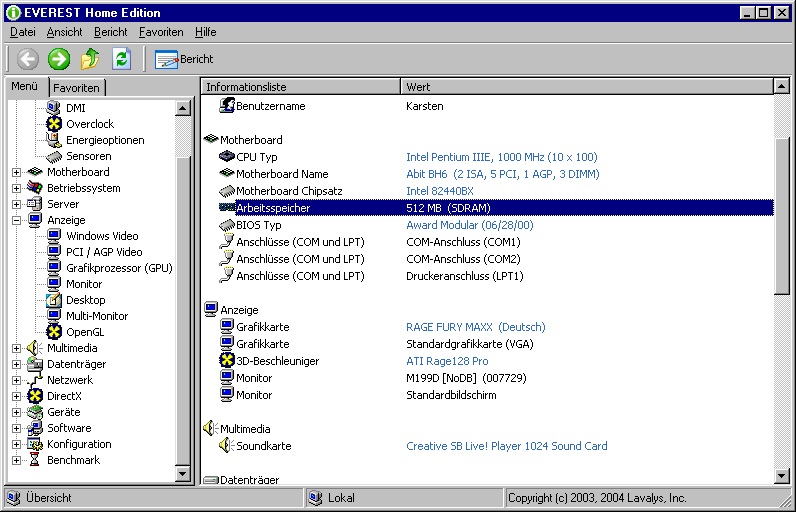Expand the DirectX tree node
Screen dimensions: 796x512
click(16, 396)
